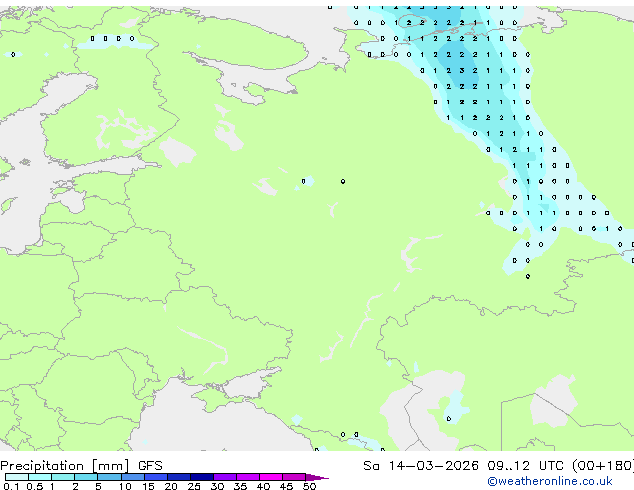This screenshot has width=634, height=490.
Task: Select the 1–2 mm legend color swatch
Action: click(x=63, y=477)
